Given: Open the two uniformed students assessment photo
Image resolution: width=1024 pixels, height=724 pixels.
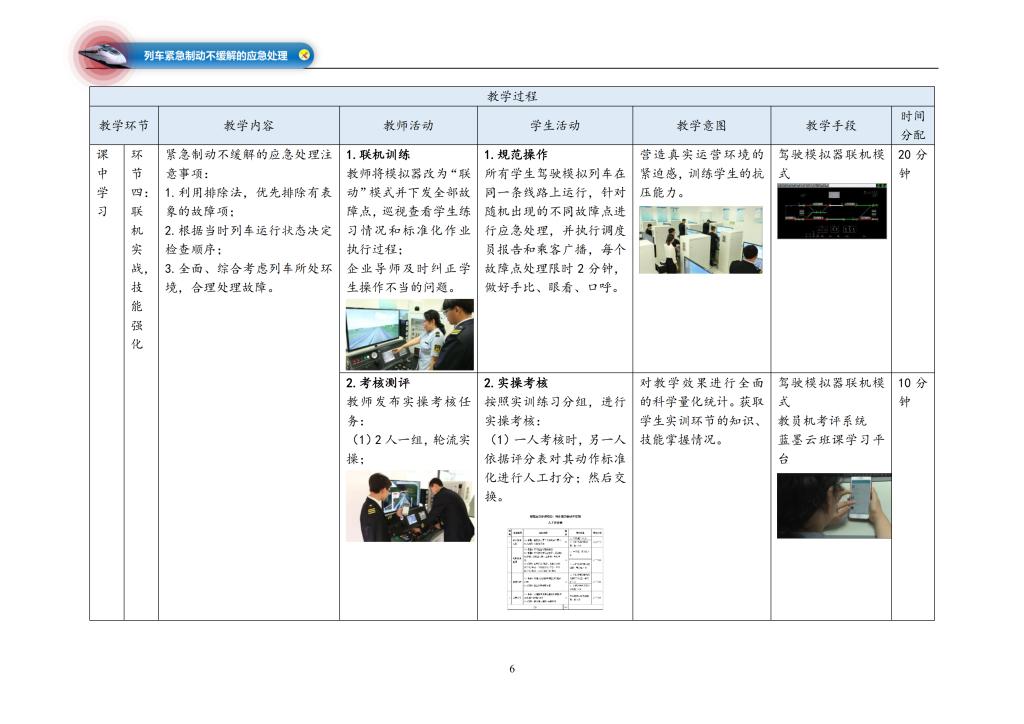Looking at the screenshot, I should pos(410,506).
